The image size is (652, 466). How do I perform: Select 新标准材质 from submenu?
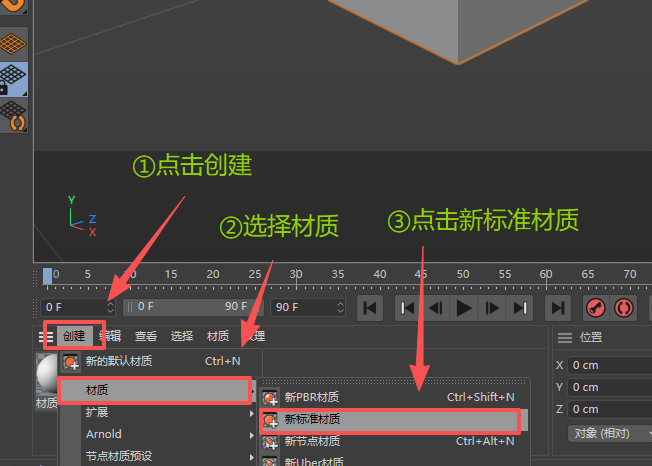(x=394, y=420)
